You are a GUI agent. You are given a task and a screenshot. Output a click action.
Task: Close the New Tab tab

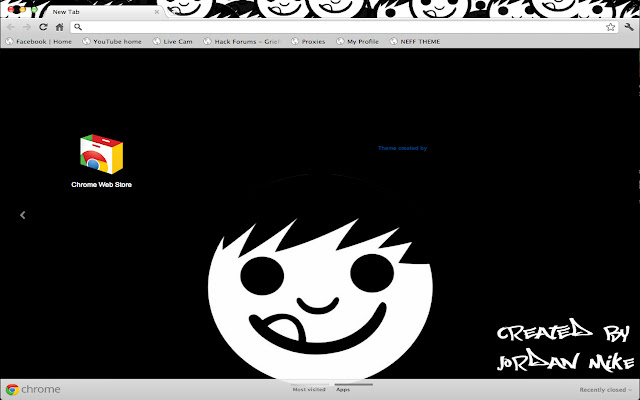pyautogui.click(x=157, y=12)
